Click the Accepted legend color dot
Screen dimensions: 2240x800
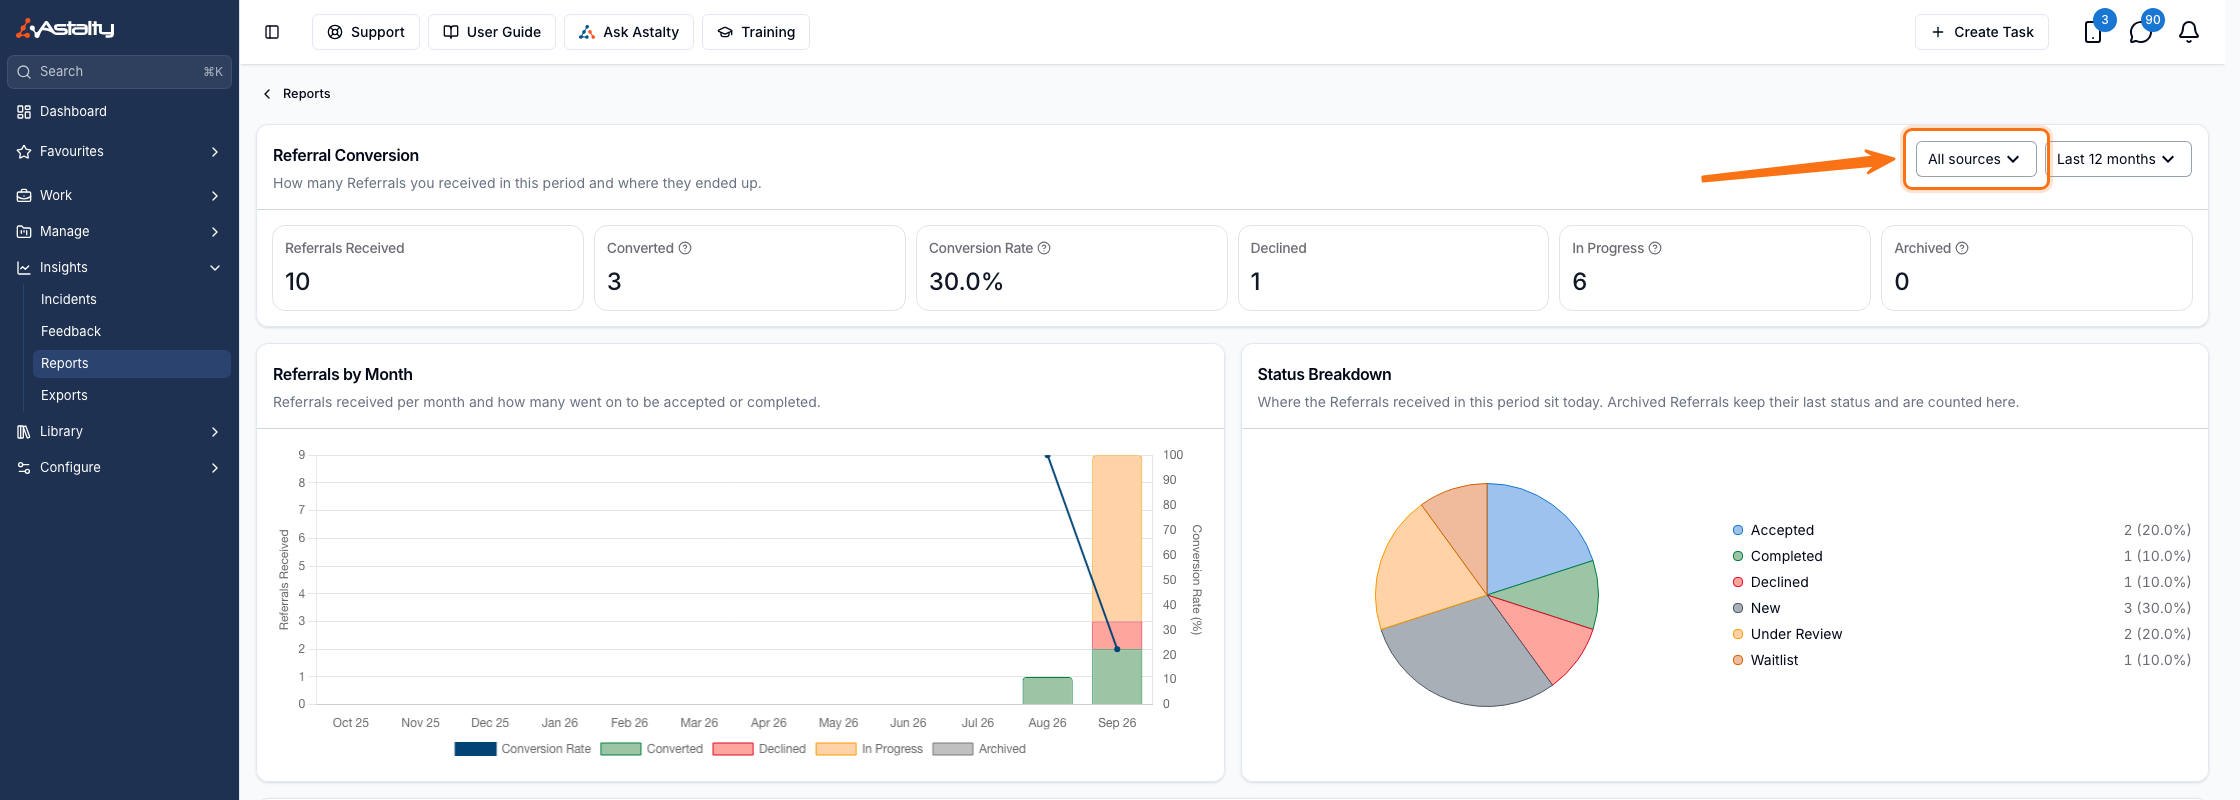[x=1738, y=530]
